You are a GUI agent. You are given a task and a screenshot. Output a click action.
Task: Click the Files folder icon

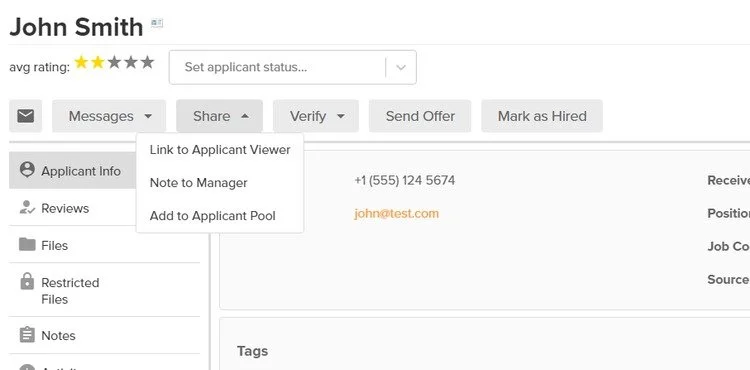coord(27,245)
